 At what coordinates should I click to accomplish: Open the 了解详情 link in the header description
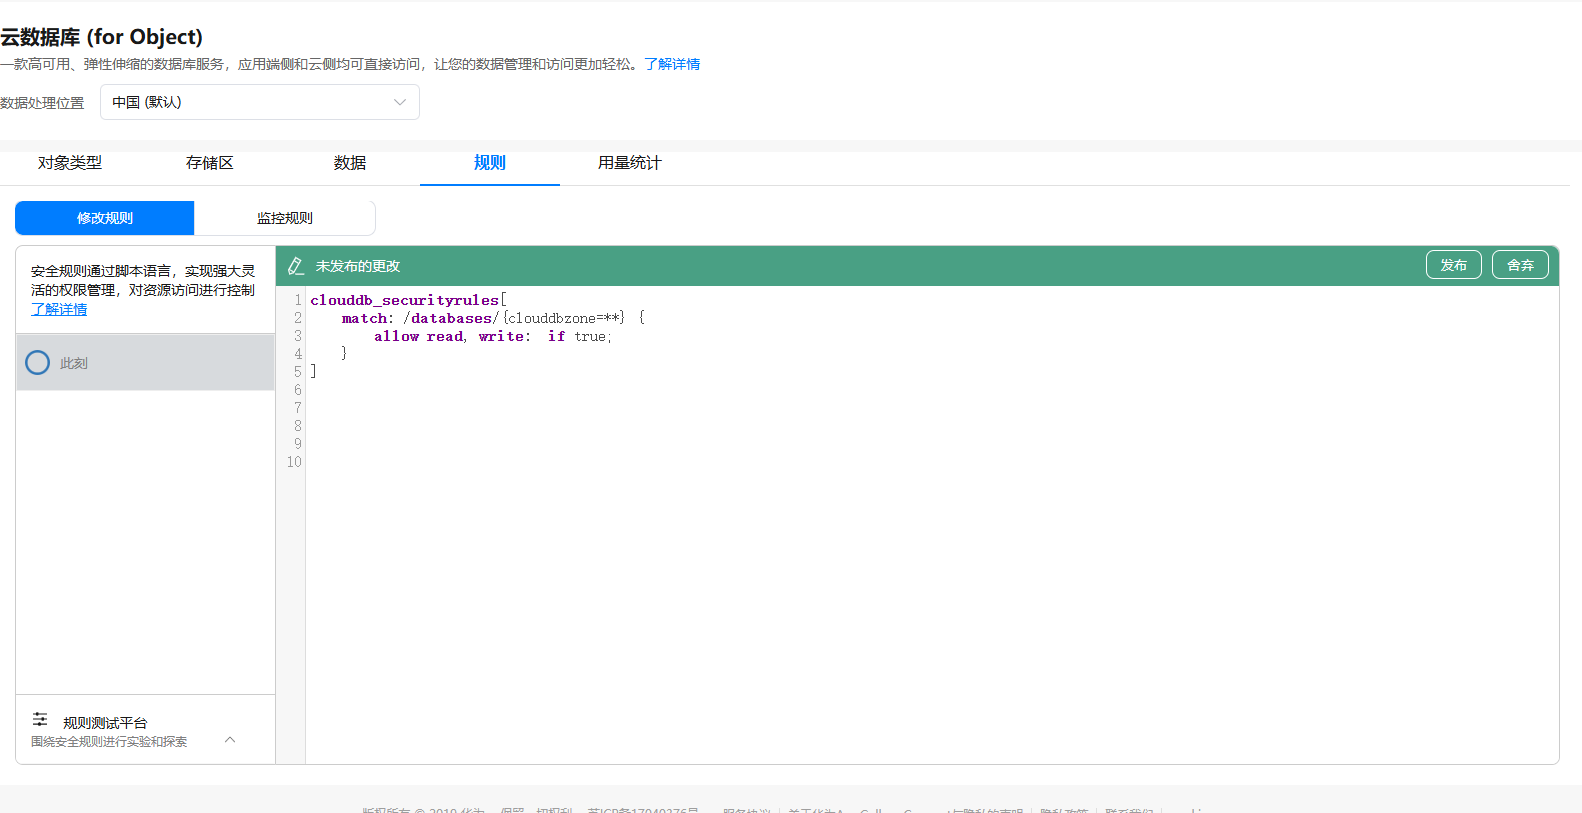(672, 64)
